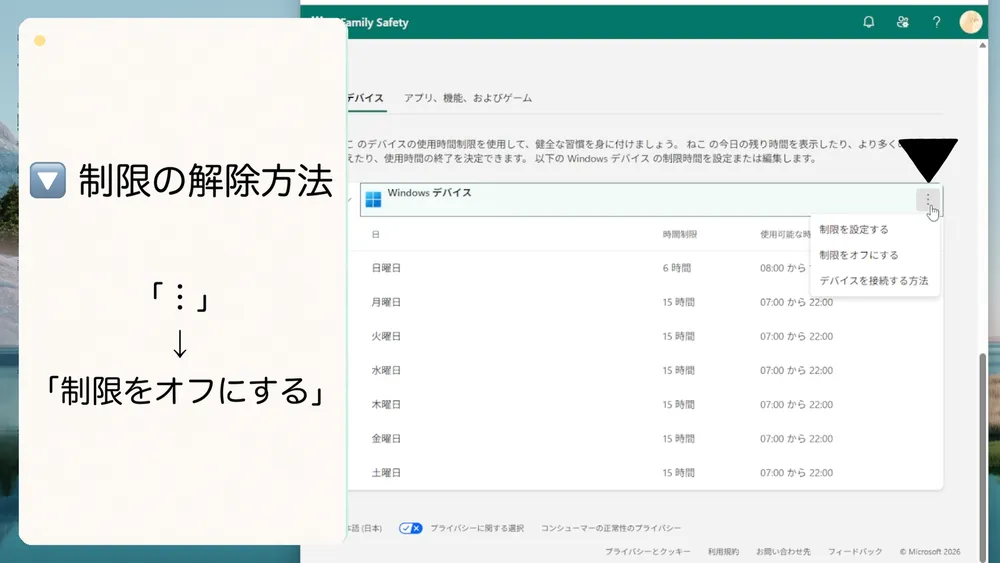The height and width of the screenshot is (563, 1000).
Task: Click scrollbar up arrow at top
Action: [x=983, y=45]
